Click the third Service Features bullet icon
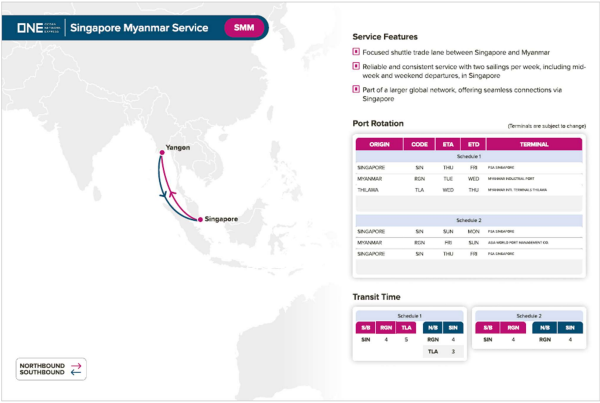 click(355, 88)
